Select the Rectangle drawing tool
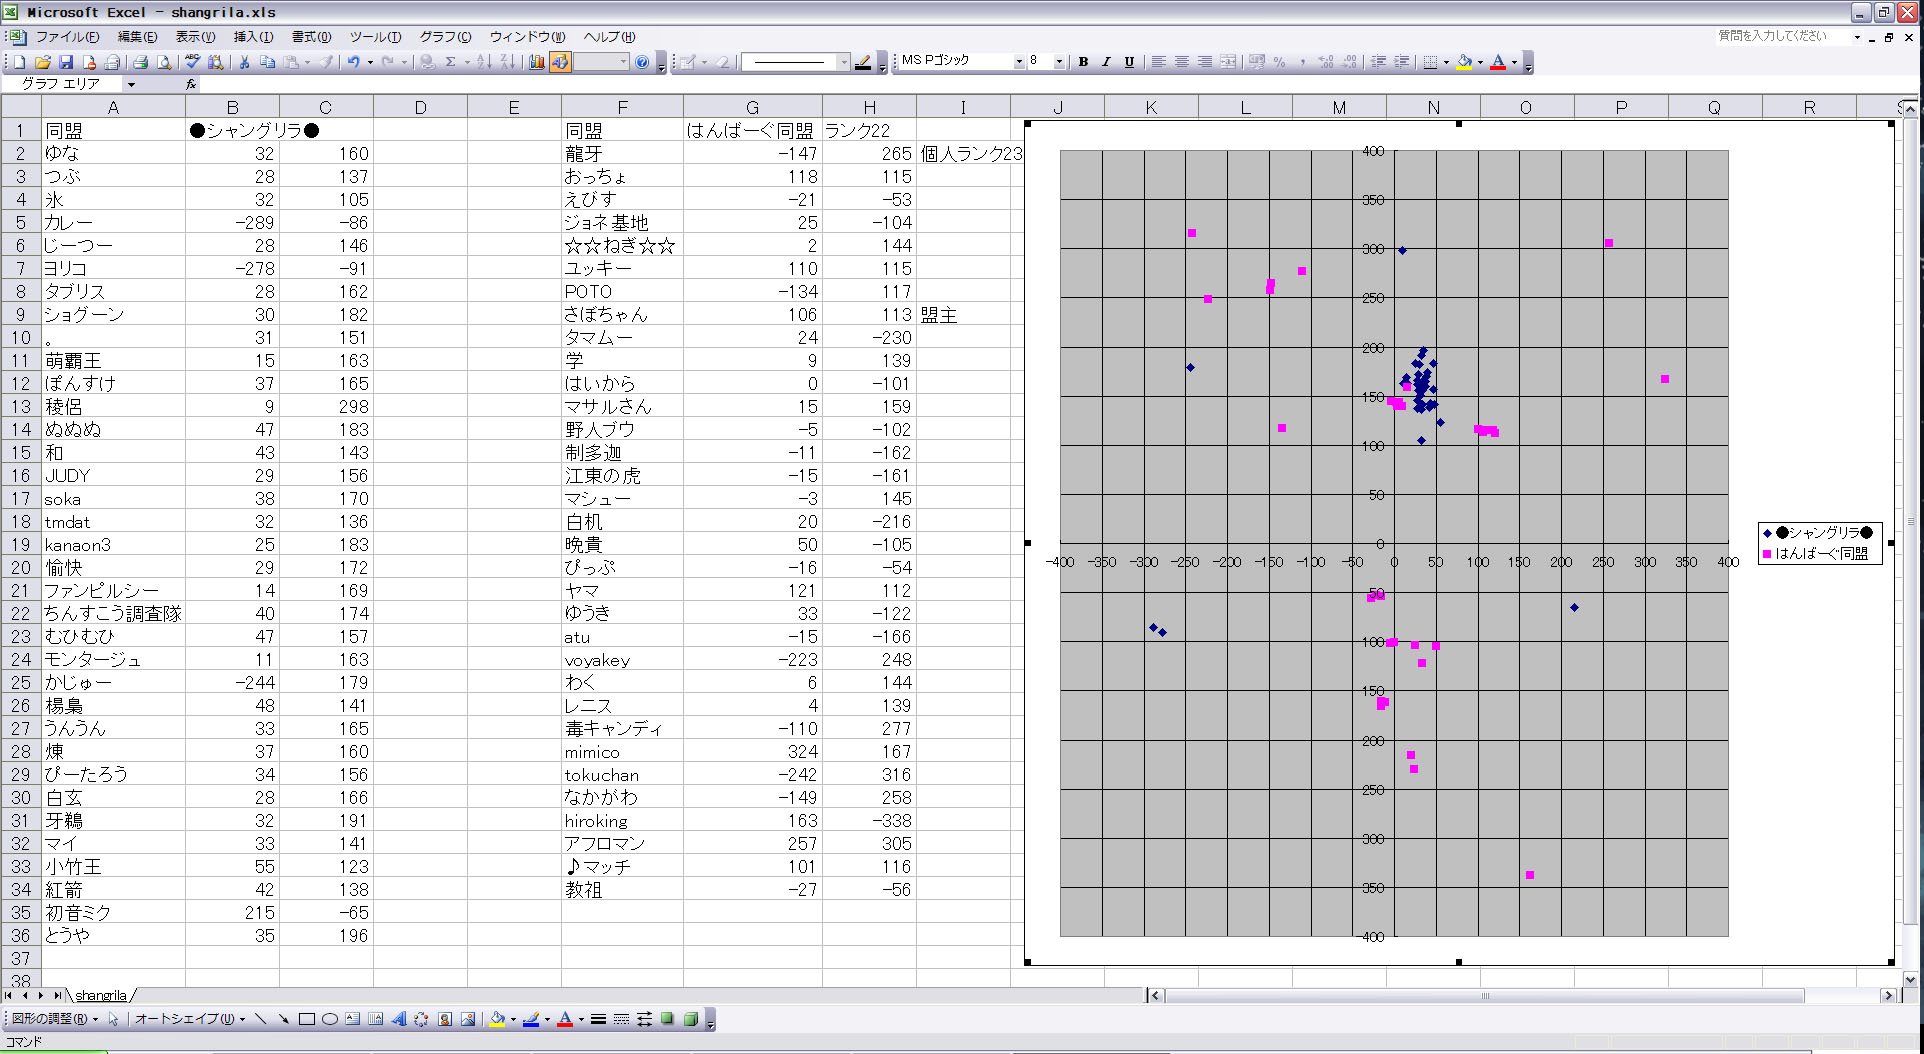The image size is (1924, 1054). coord(307,1019)
